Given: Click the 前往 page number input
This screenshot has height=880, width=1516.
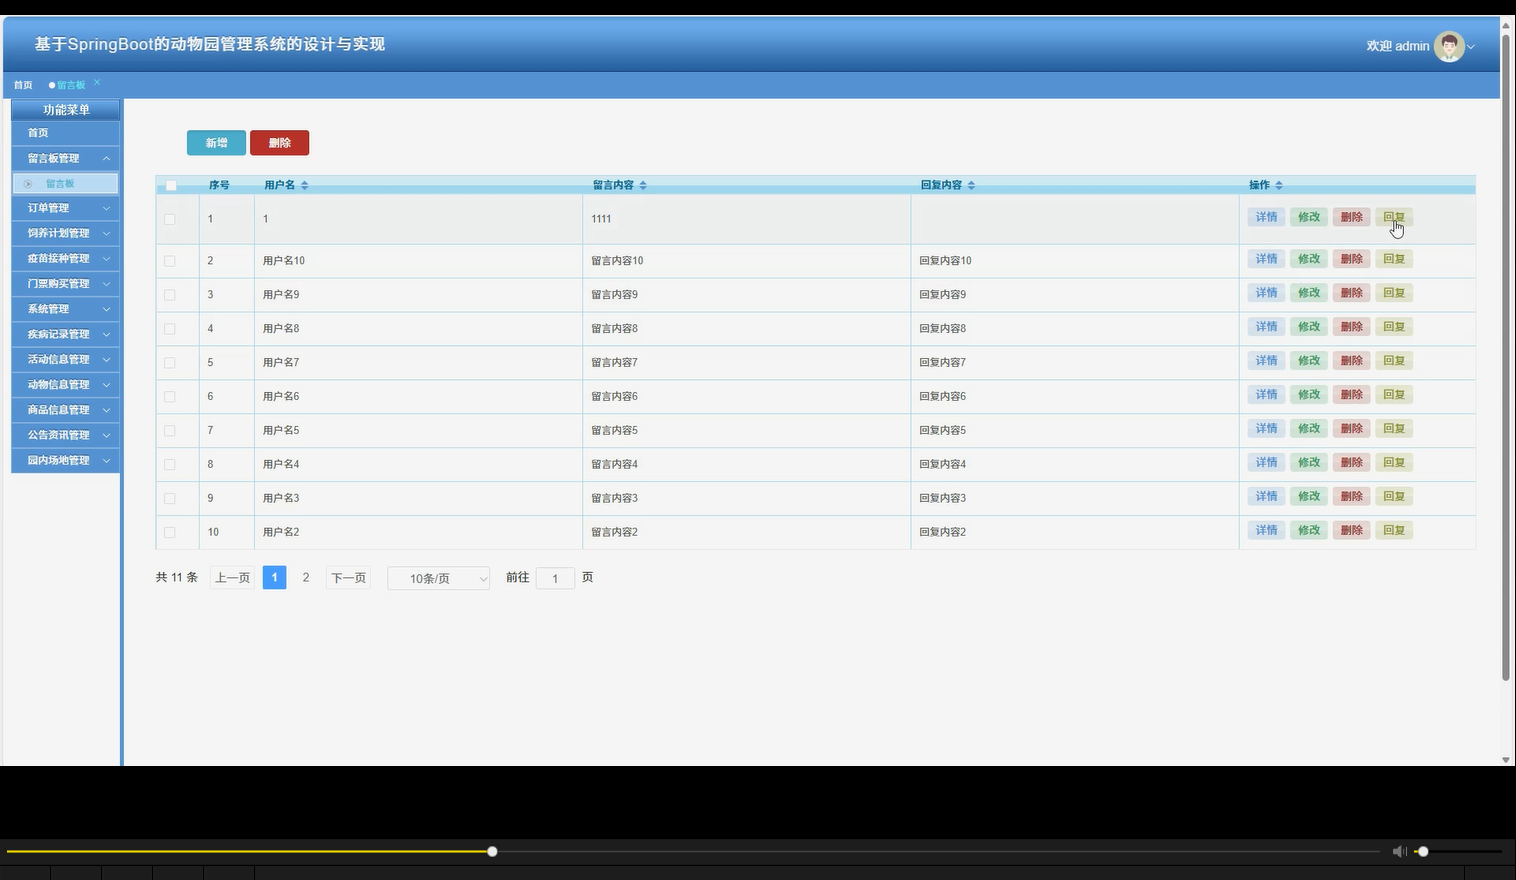Looking at the screenshot, I should coord(555,578).
